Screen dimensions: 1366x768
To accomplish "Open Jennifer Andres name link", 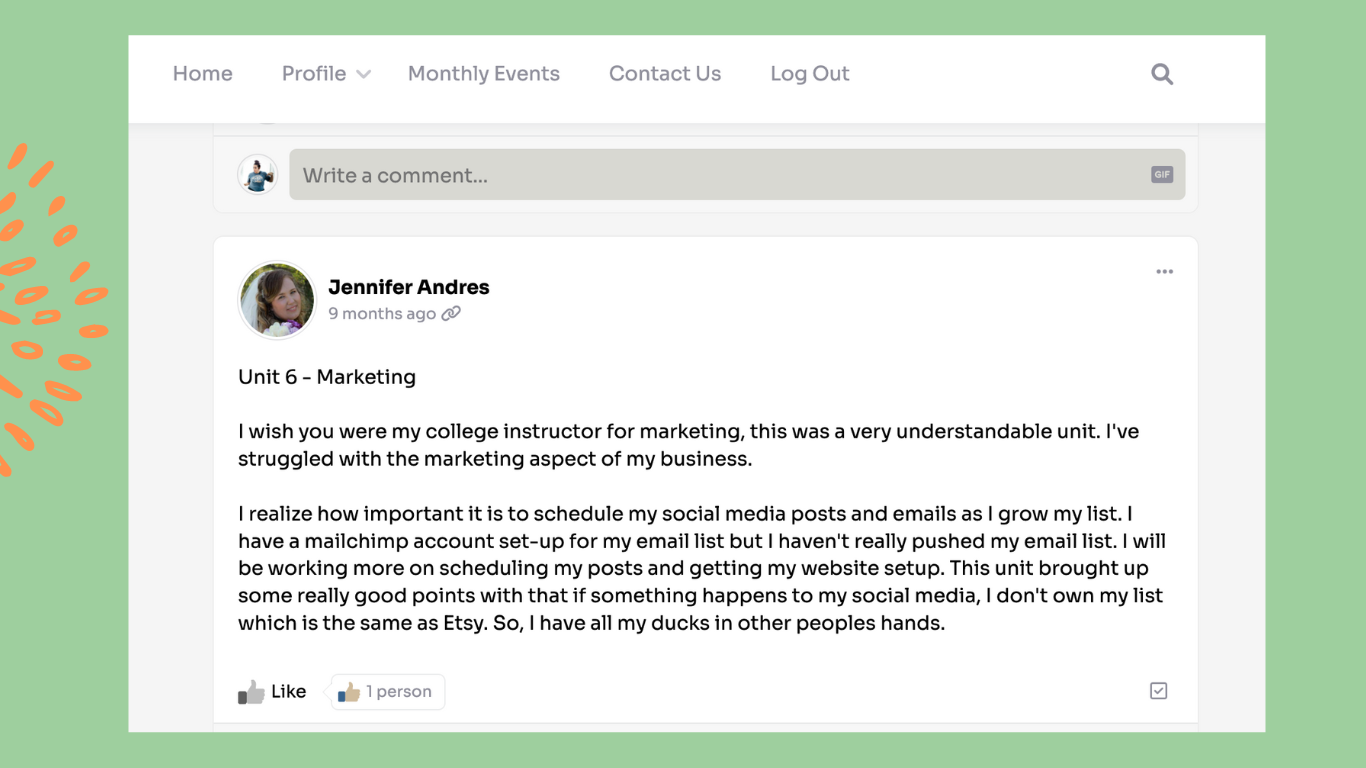I will [408, 287].
